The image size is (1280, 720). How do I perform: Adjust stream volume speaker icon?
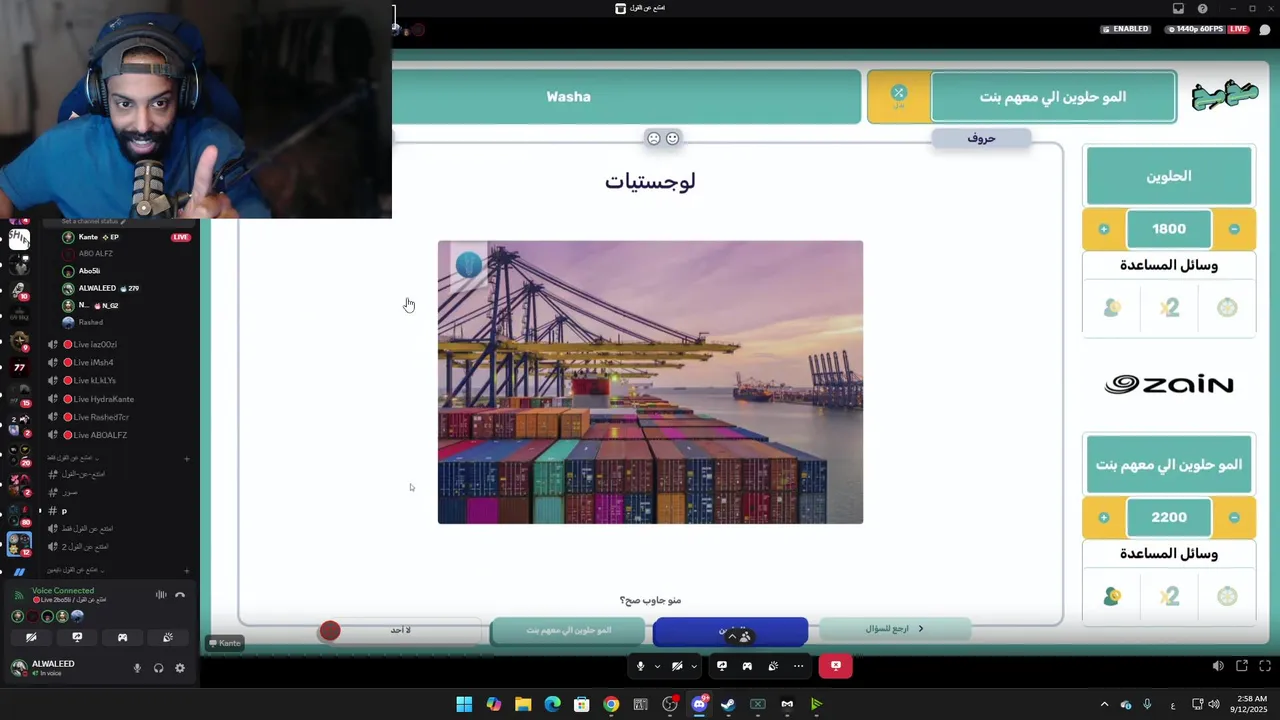click(x=1217, y=666)
